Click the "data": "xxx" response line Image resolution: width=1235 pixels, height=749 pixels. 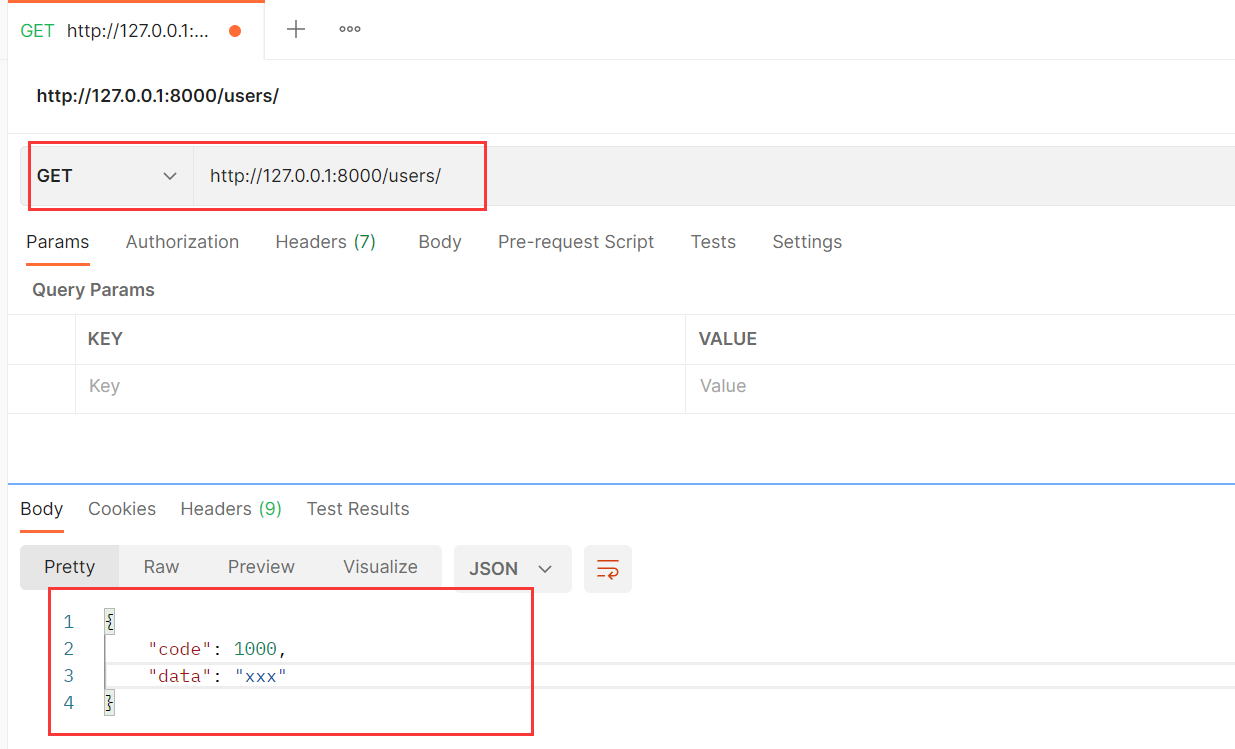tap(217, 676)
